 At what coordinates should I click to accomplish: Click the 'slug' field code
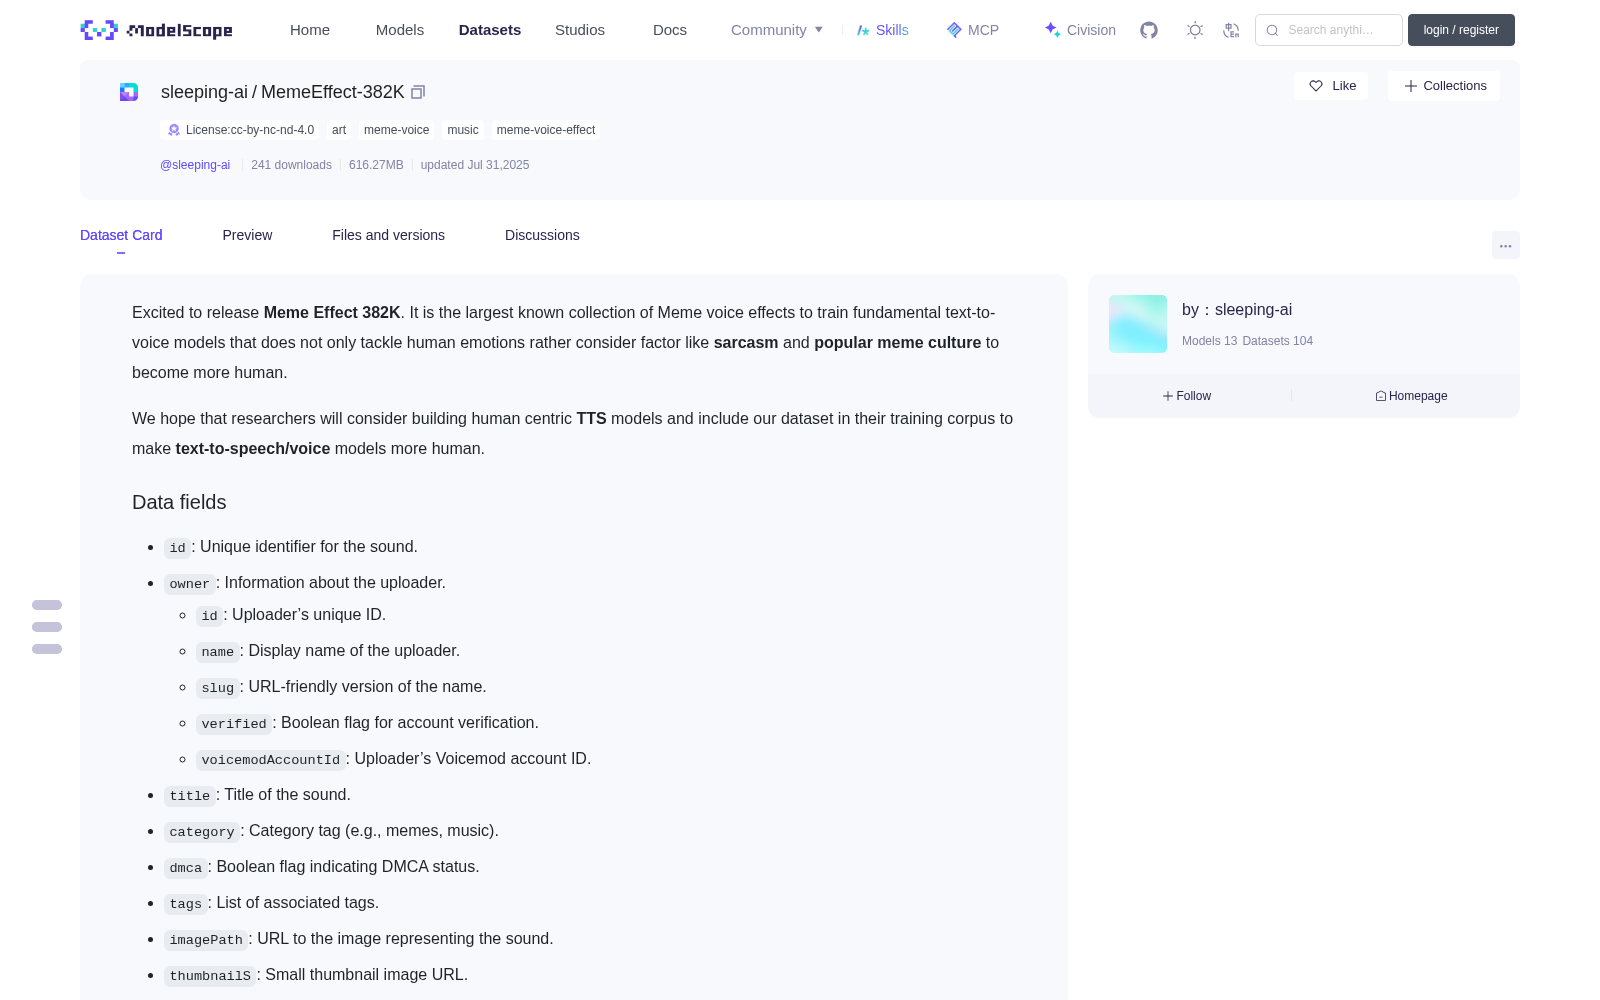point(217,688)
